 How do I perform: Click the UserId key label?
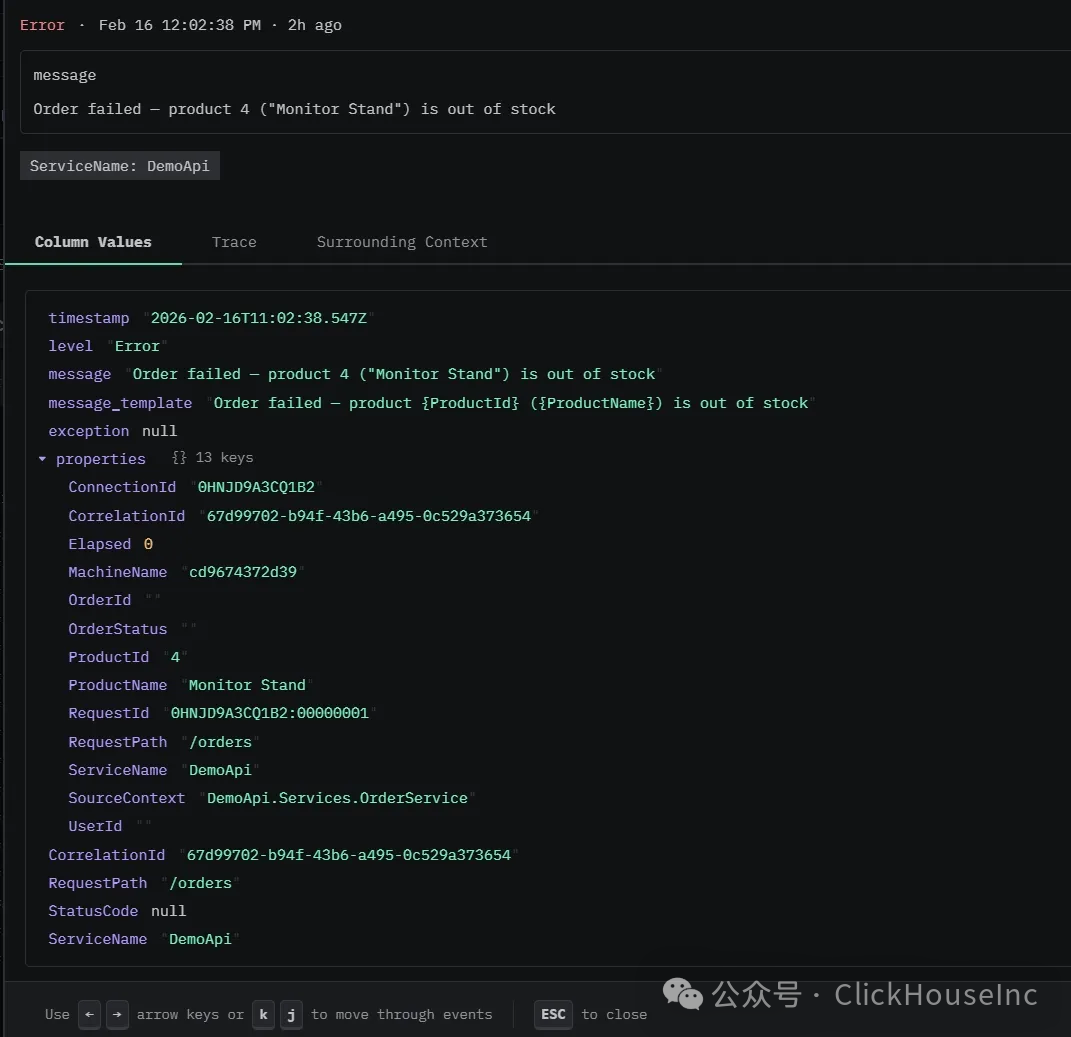[95, 827]
